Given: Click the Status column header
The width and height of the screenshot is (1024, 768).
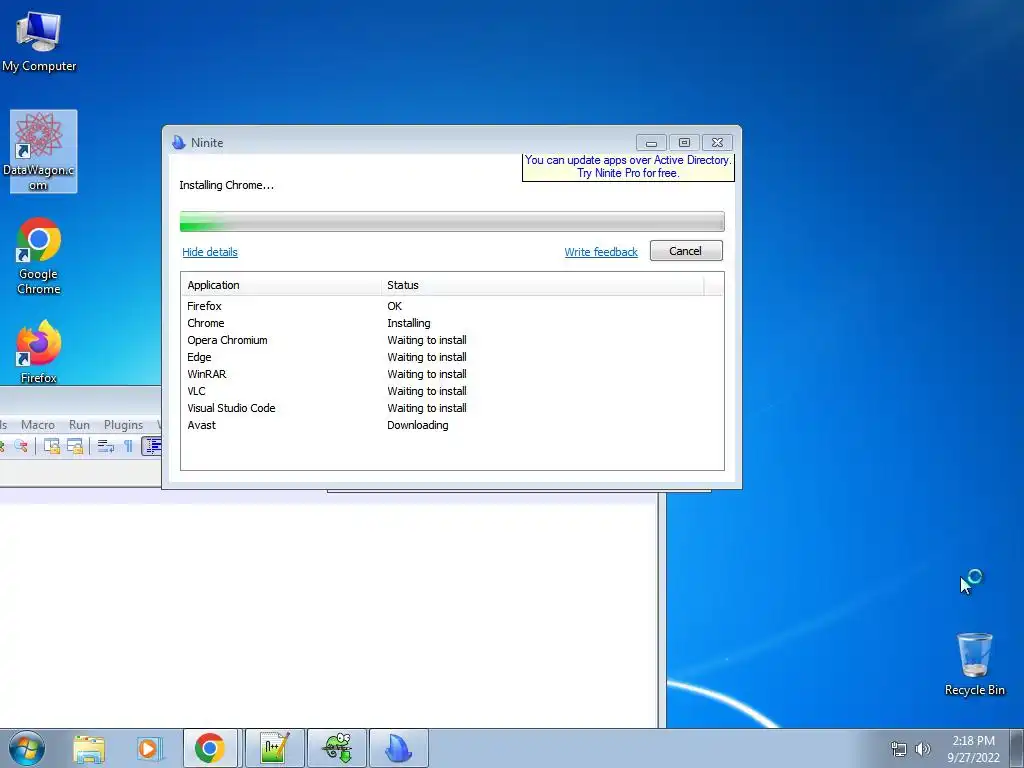Looking at the screenshot, I should [543, 285].
